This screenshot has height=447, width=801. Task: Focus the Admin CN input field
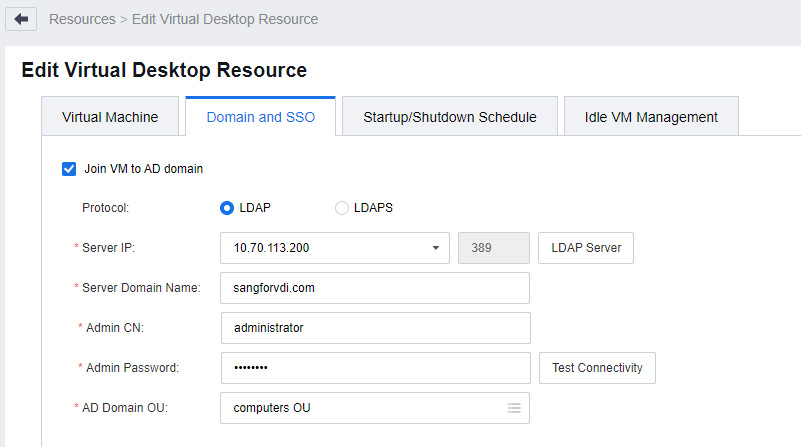(x=375, y=328)
